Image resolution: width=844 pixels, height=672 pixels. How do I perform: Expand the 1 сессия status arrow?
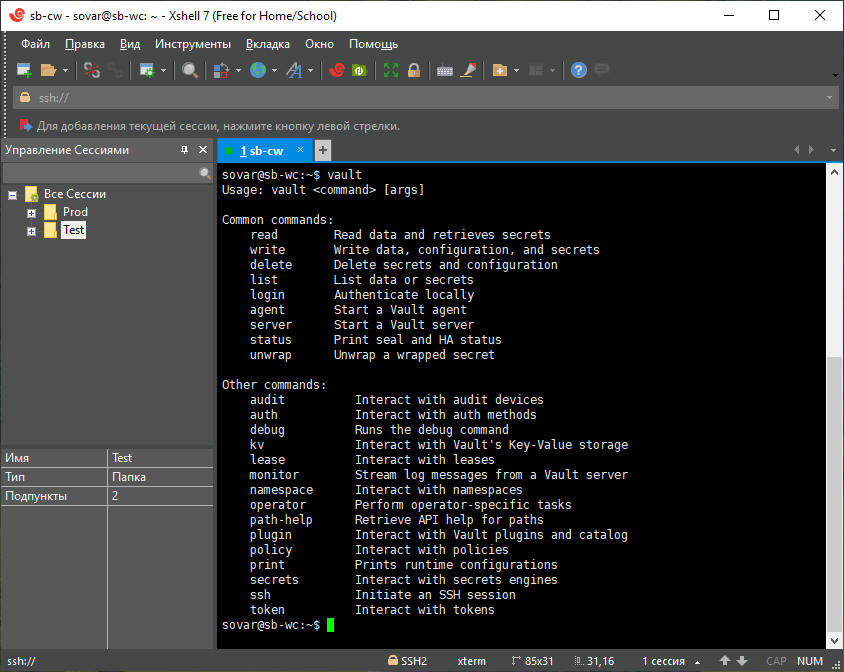click(698, 662)
